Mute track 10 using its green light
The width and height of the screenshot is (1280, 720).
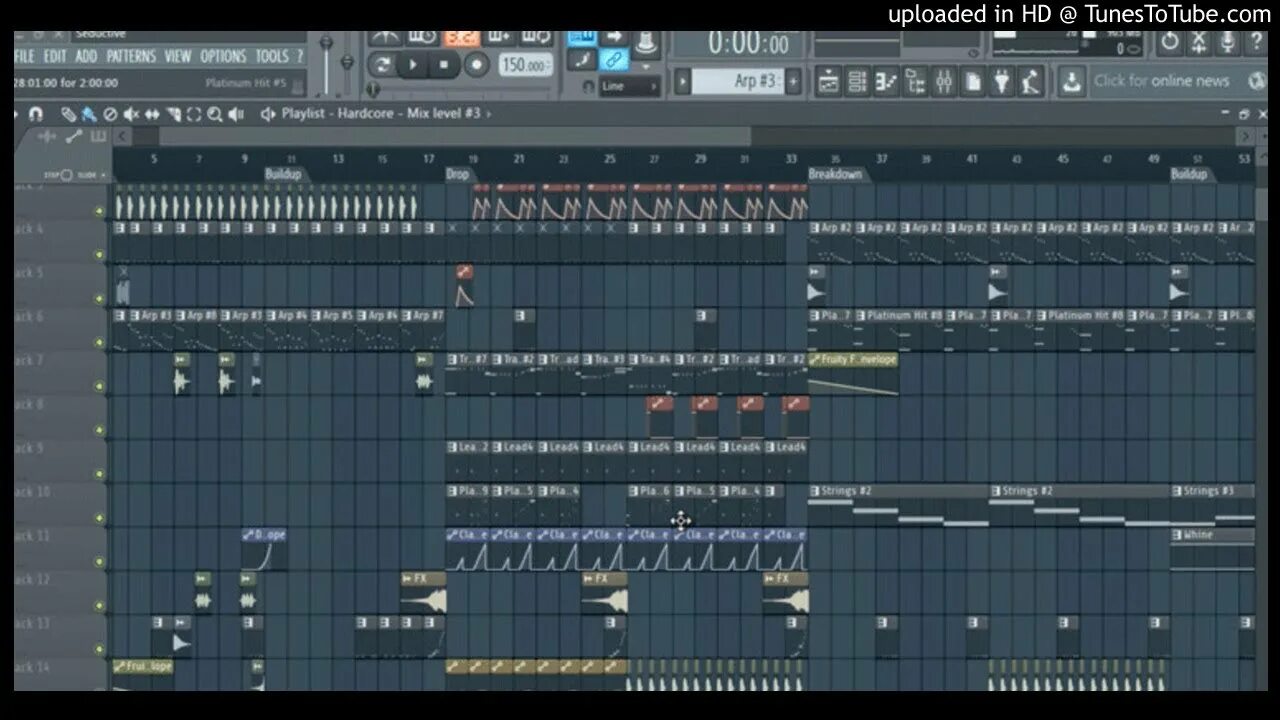pos(99,518)
